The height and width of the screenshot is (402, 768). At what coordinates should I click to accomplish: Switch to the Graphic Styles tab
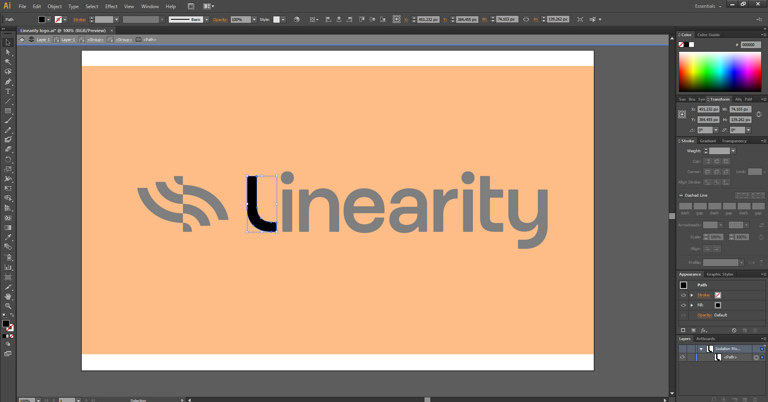[x=720, y=274]
